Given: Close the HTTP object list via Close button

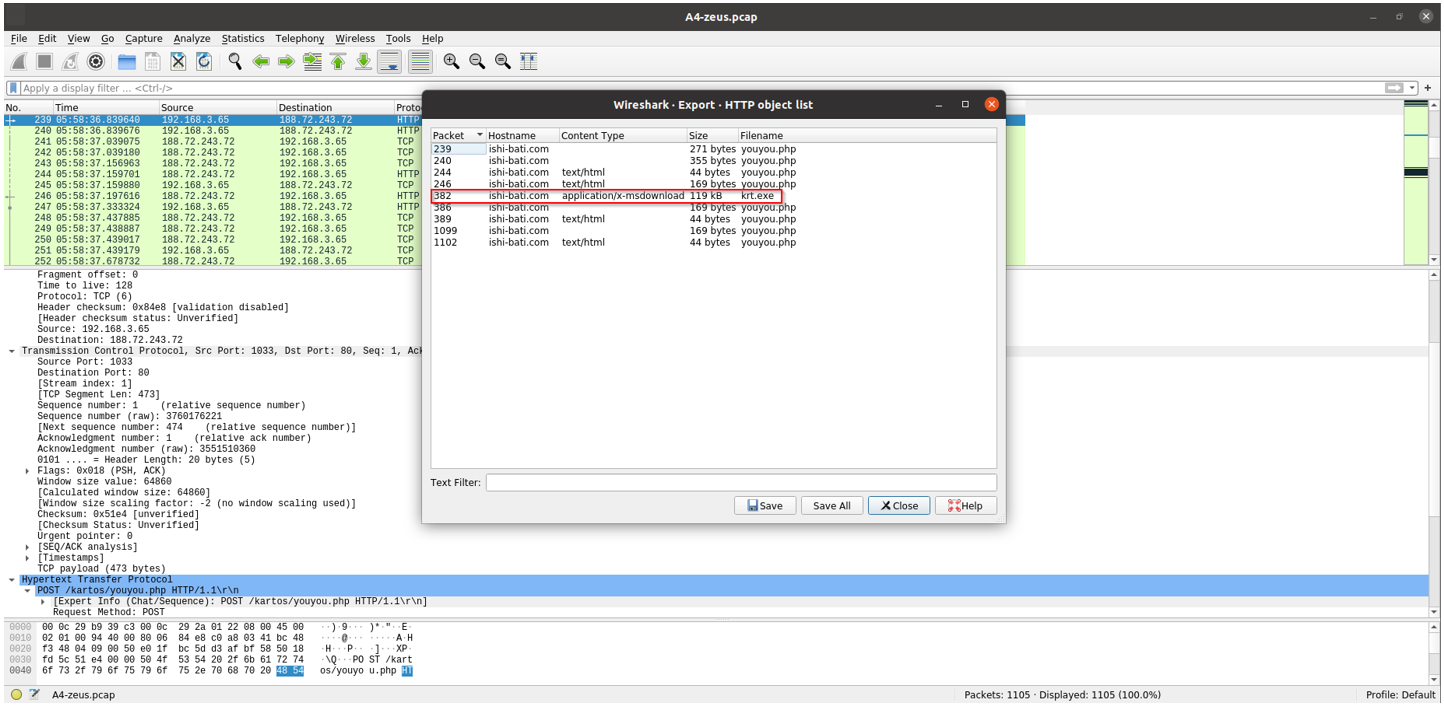Looking at the screenshot, I should tap(899, 506).
